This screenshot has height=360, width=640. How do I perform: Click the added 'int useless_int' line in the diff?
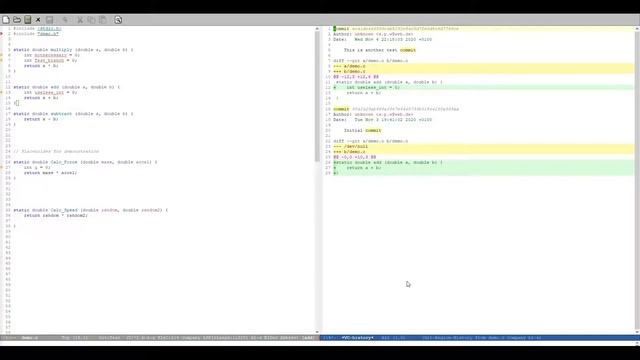367,87
